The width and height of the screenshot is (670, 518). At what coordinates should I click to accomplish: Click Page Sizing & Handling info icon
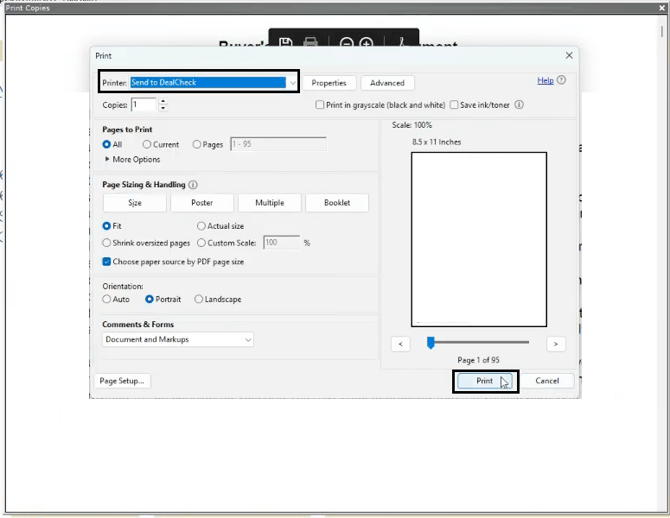coord(193,185)
